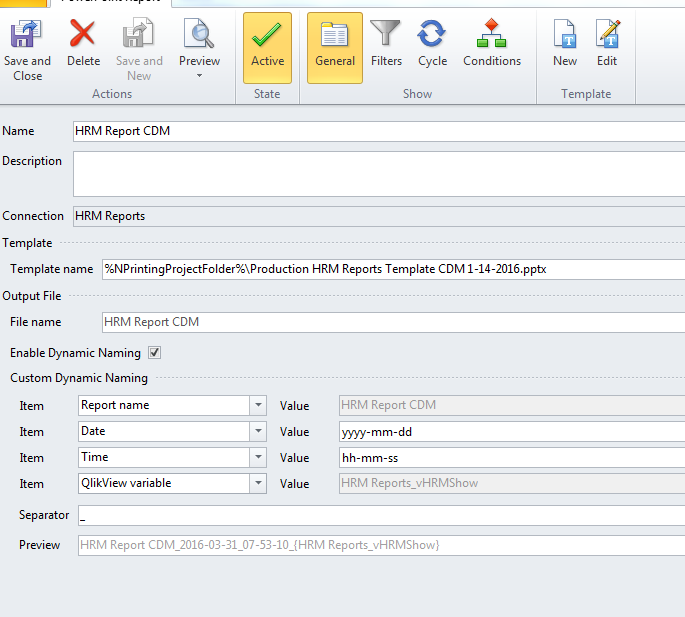Click the Custom Dynamic Naming heading
The image size is (685, 617).
tap(79, 378)
